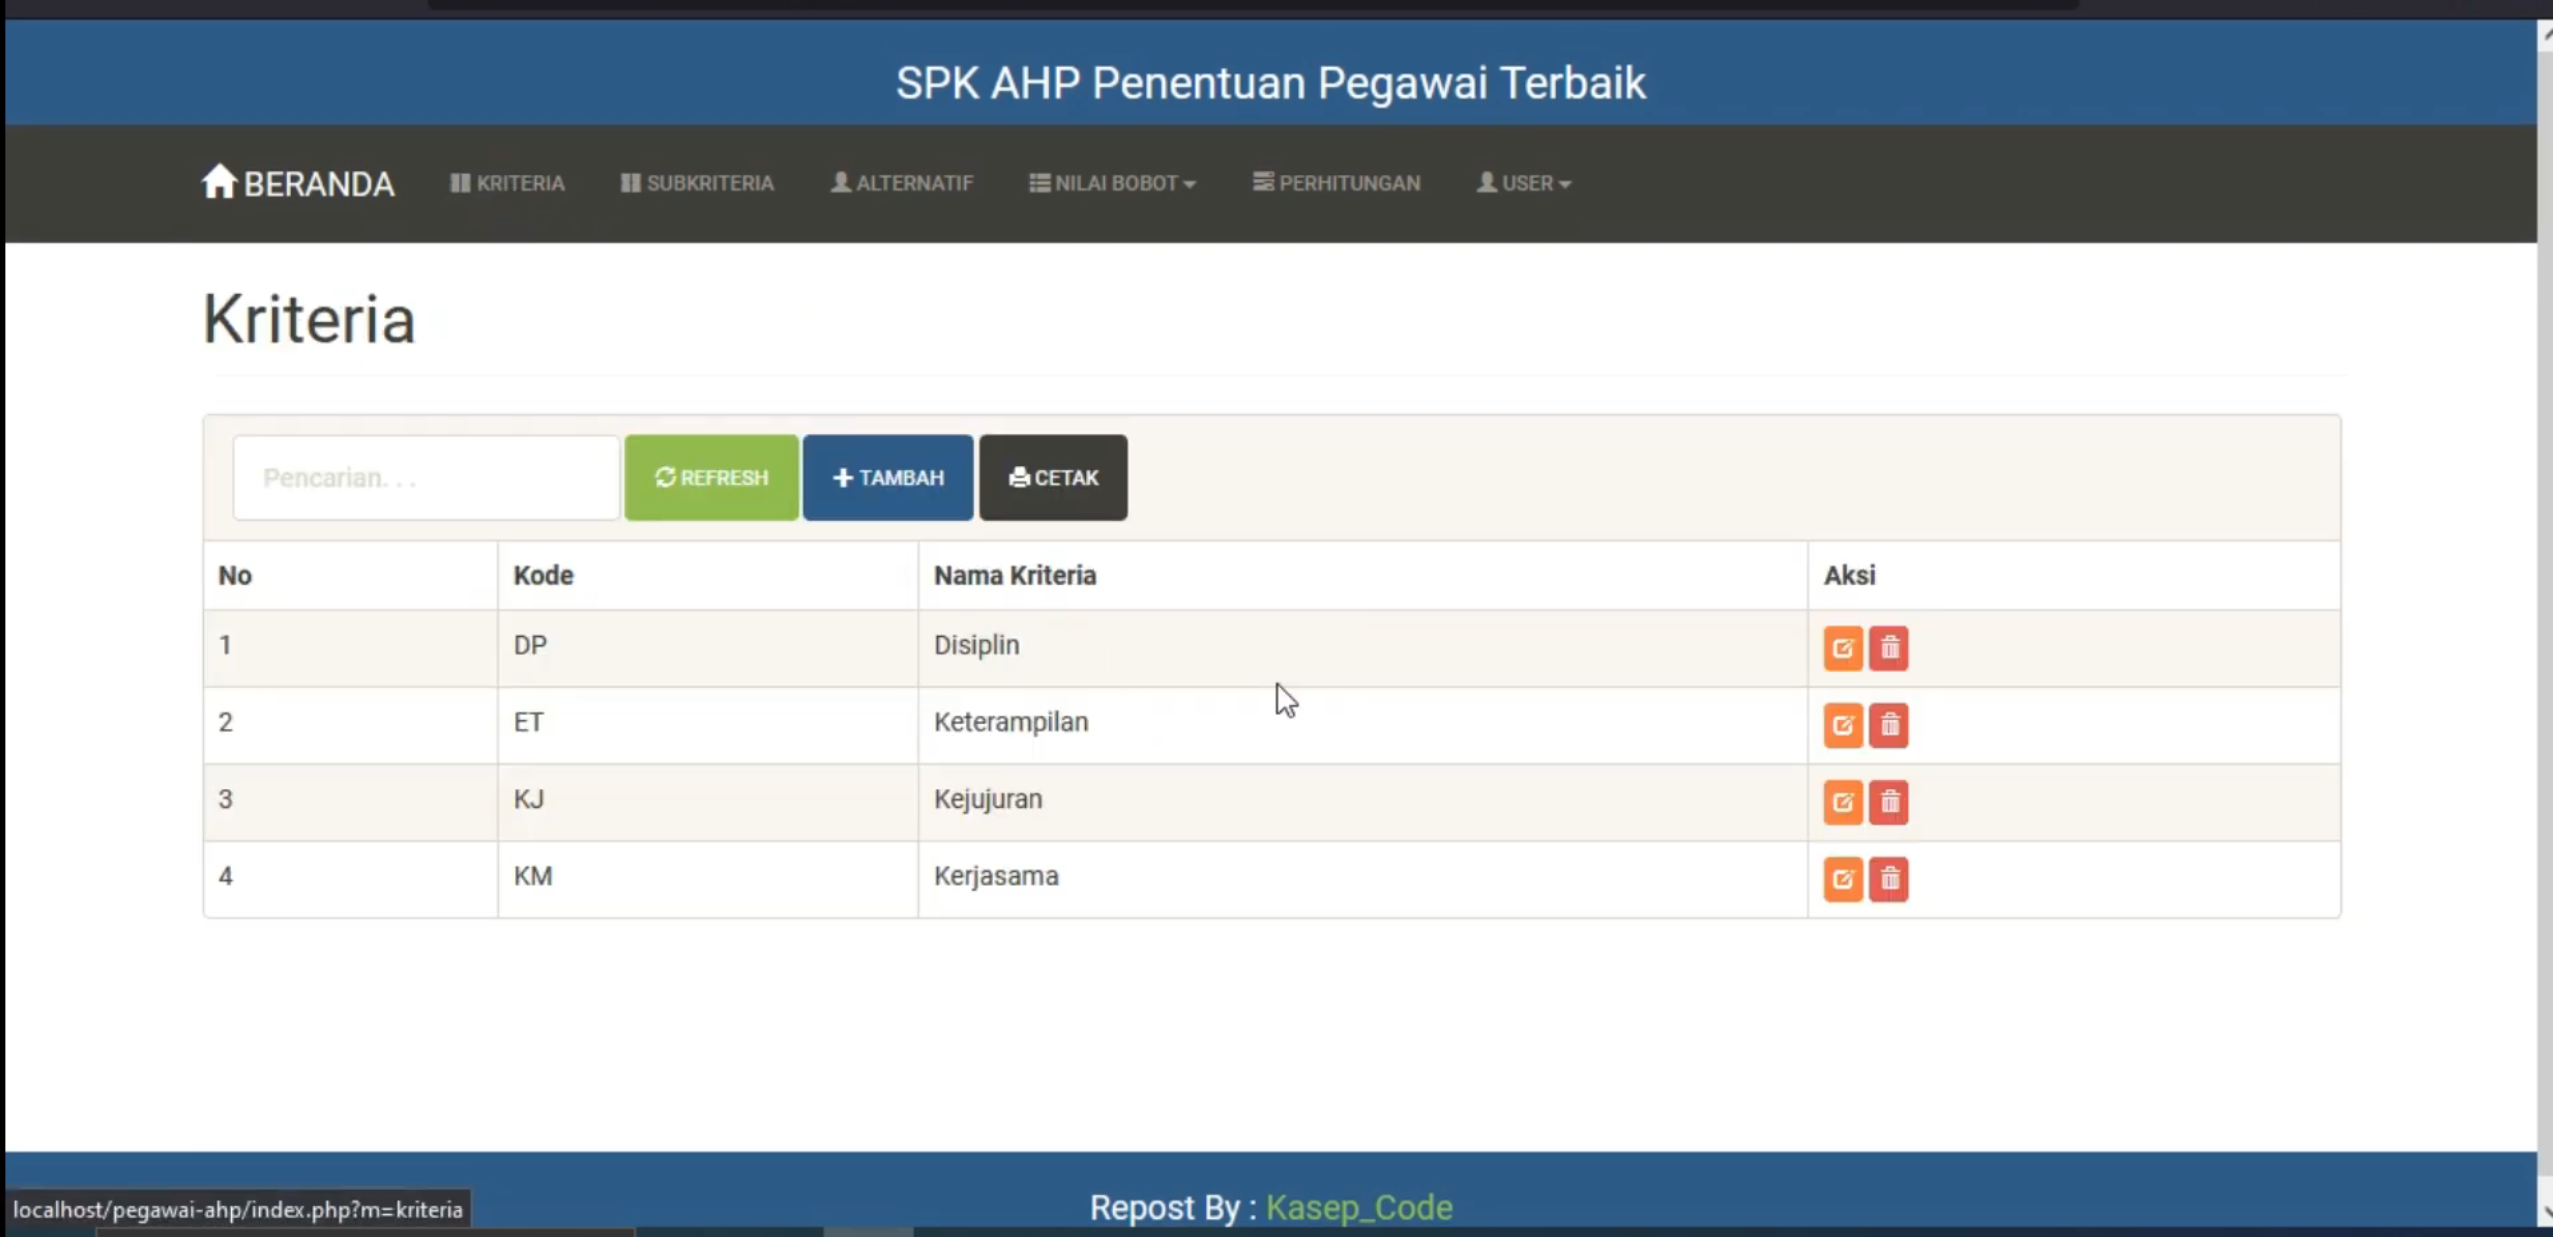Select the Kejujuran name cell

click(x=1362, y=802)
